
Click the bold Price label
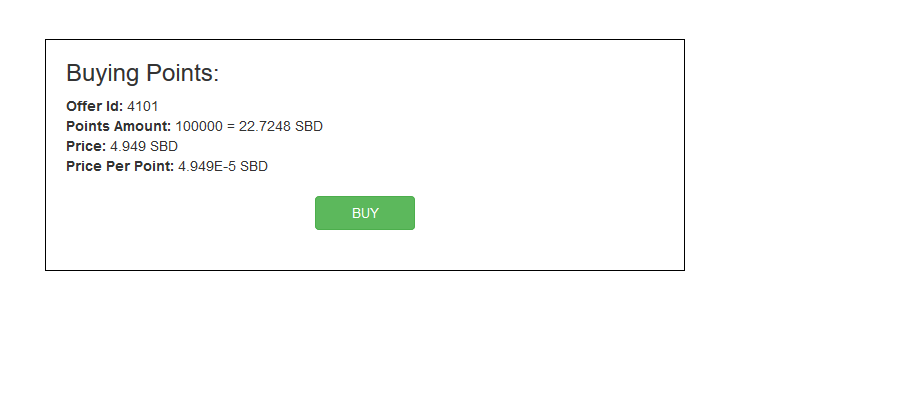coord(85,146)
